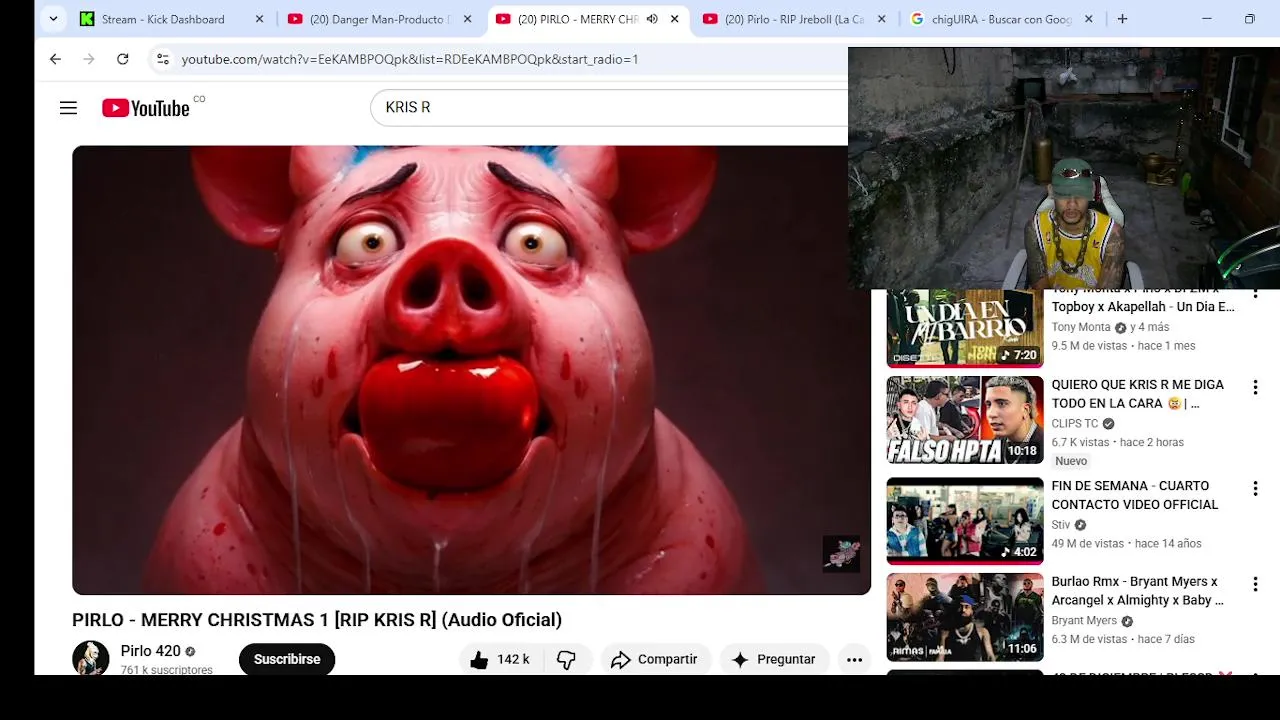Image resolution: width=1280 pixels, height=720 pixels.
Task: Click the video title PIRLO - MERRY CHRISTMAS 1
Action: click(x=317, y=620)
